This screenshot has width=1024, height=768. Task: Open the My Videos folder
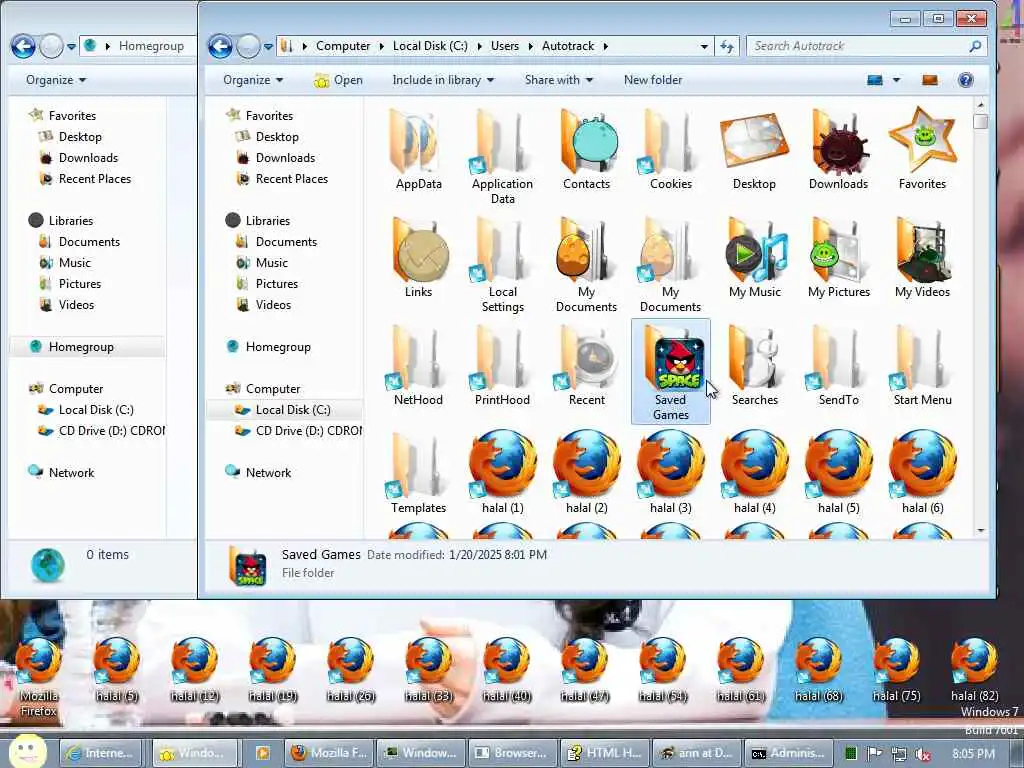pos(922,258)
